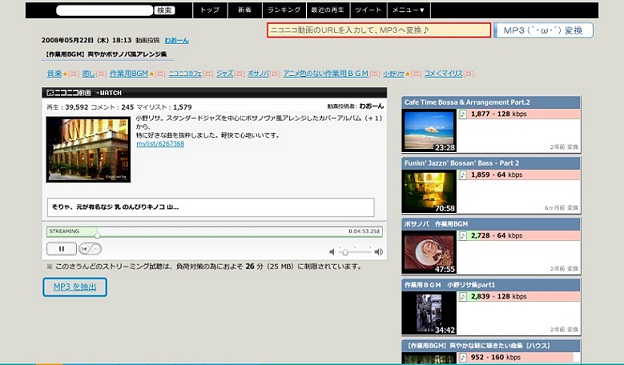Click the bracket icon after 小野リサ tag

(x=416, y=74)
